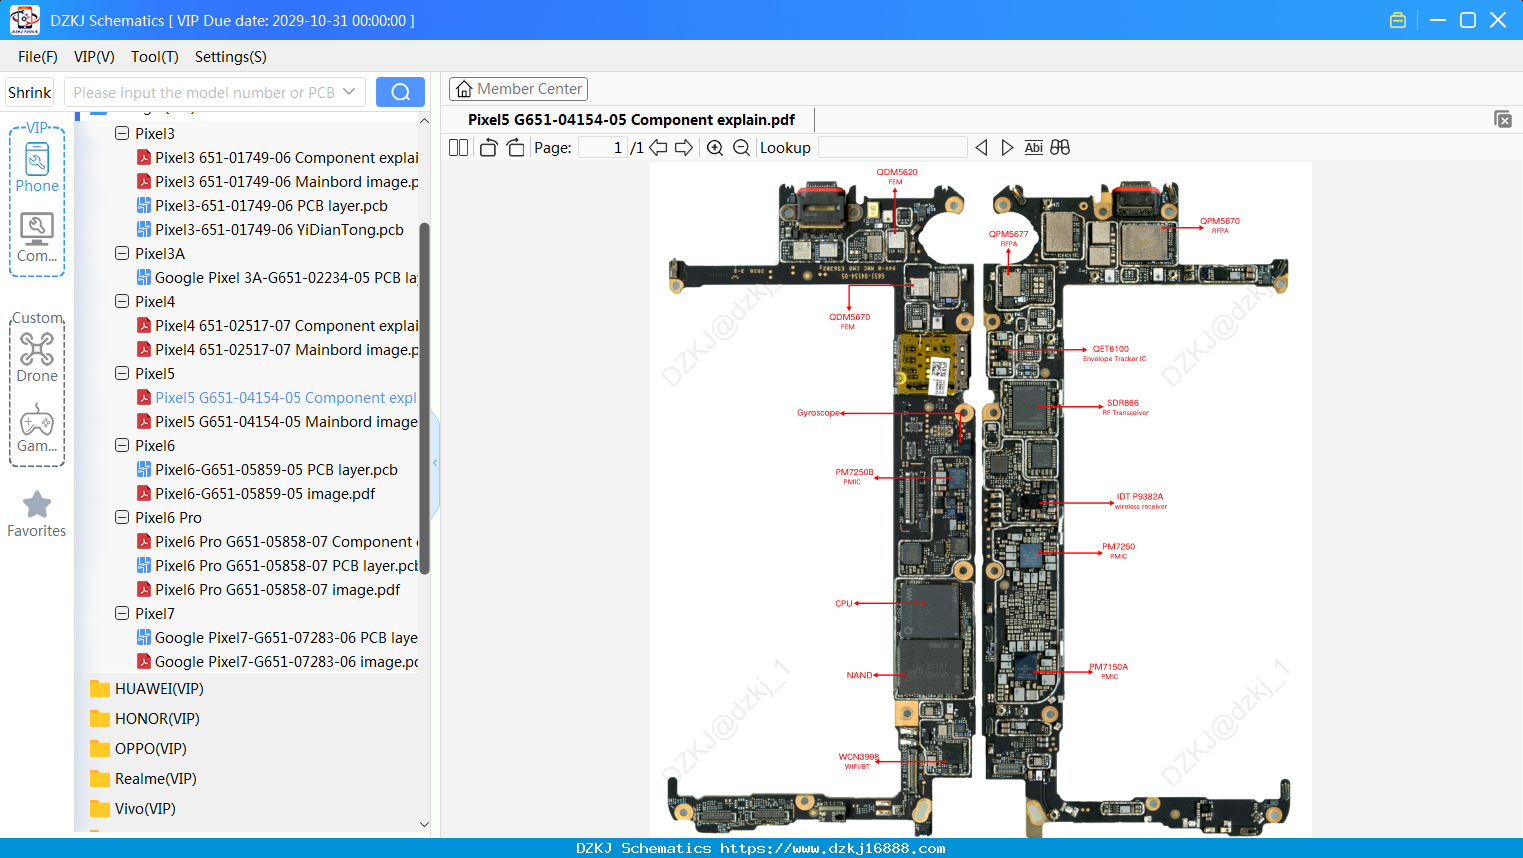Find previous lookup match
This screenshot has width=1523, height=858.
tap(981, 148)
